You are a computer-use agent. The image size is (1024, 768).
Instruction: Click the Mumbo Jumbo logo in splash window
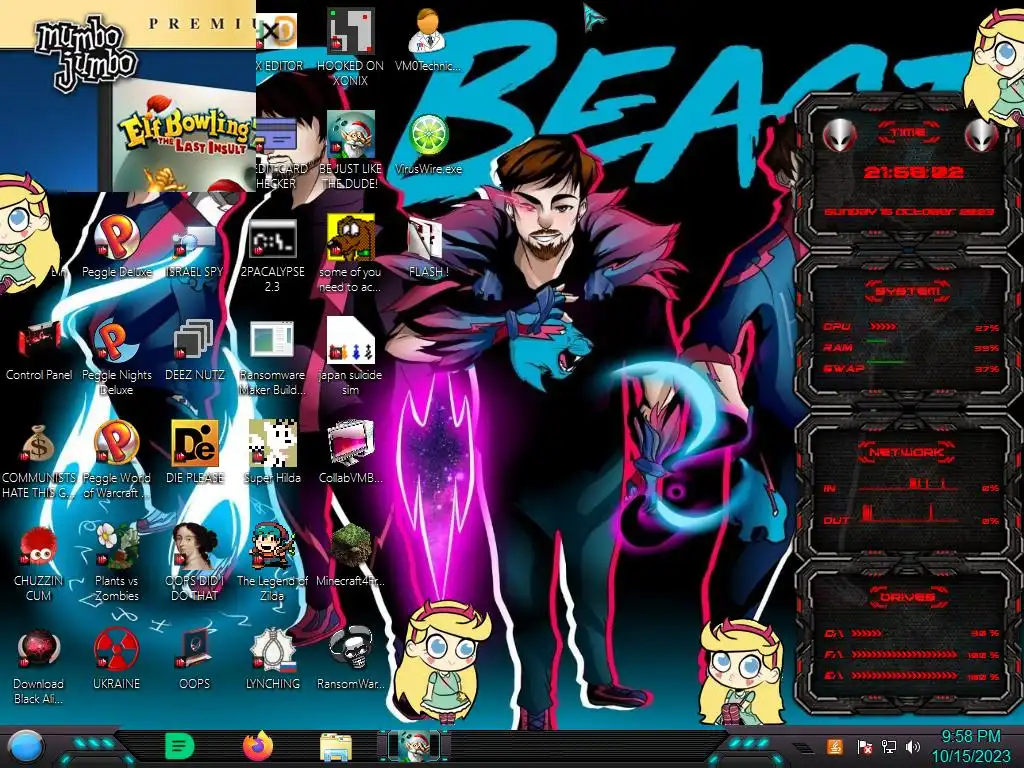[86, 54]
